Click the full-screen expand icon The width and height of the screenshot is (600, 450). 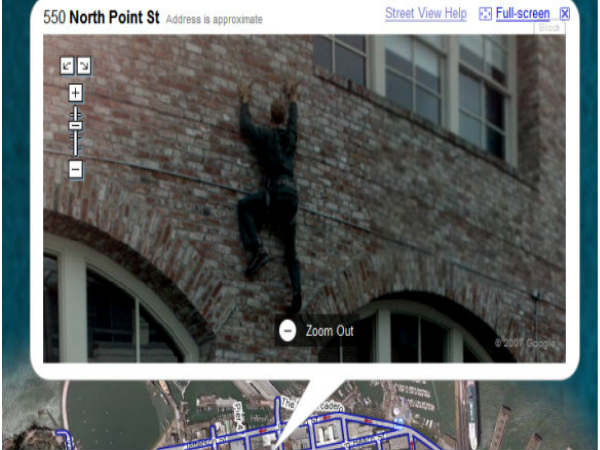485,15
